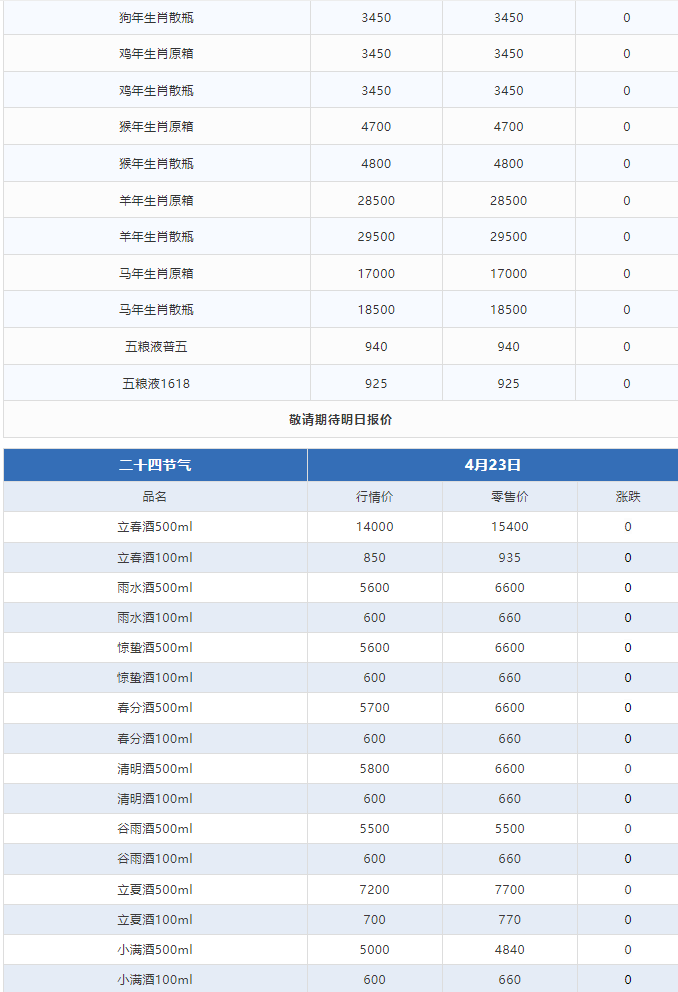Click the 立春酒500ml product name
This screenshot has height=992, width=678.
(x=155, y=527)
